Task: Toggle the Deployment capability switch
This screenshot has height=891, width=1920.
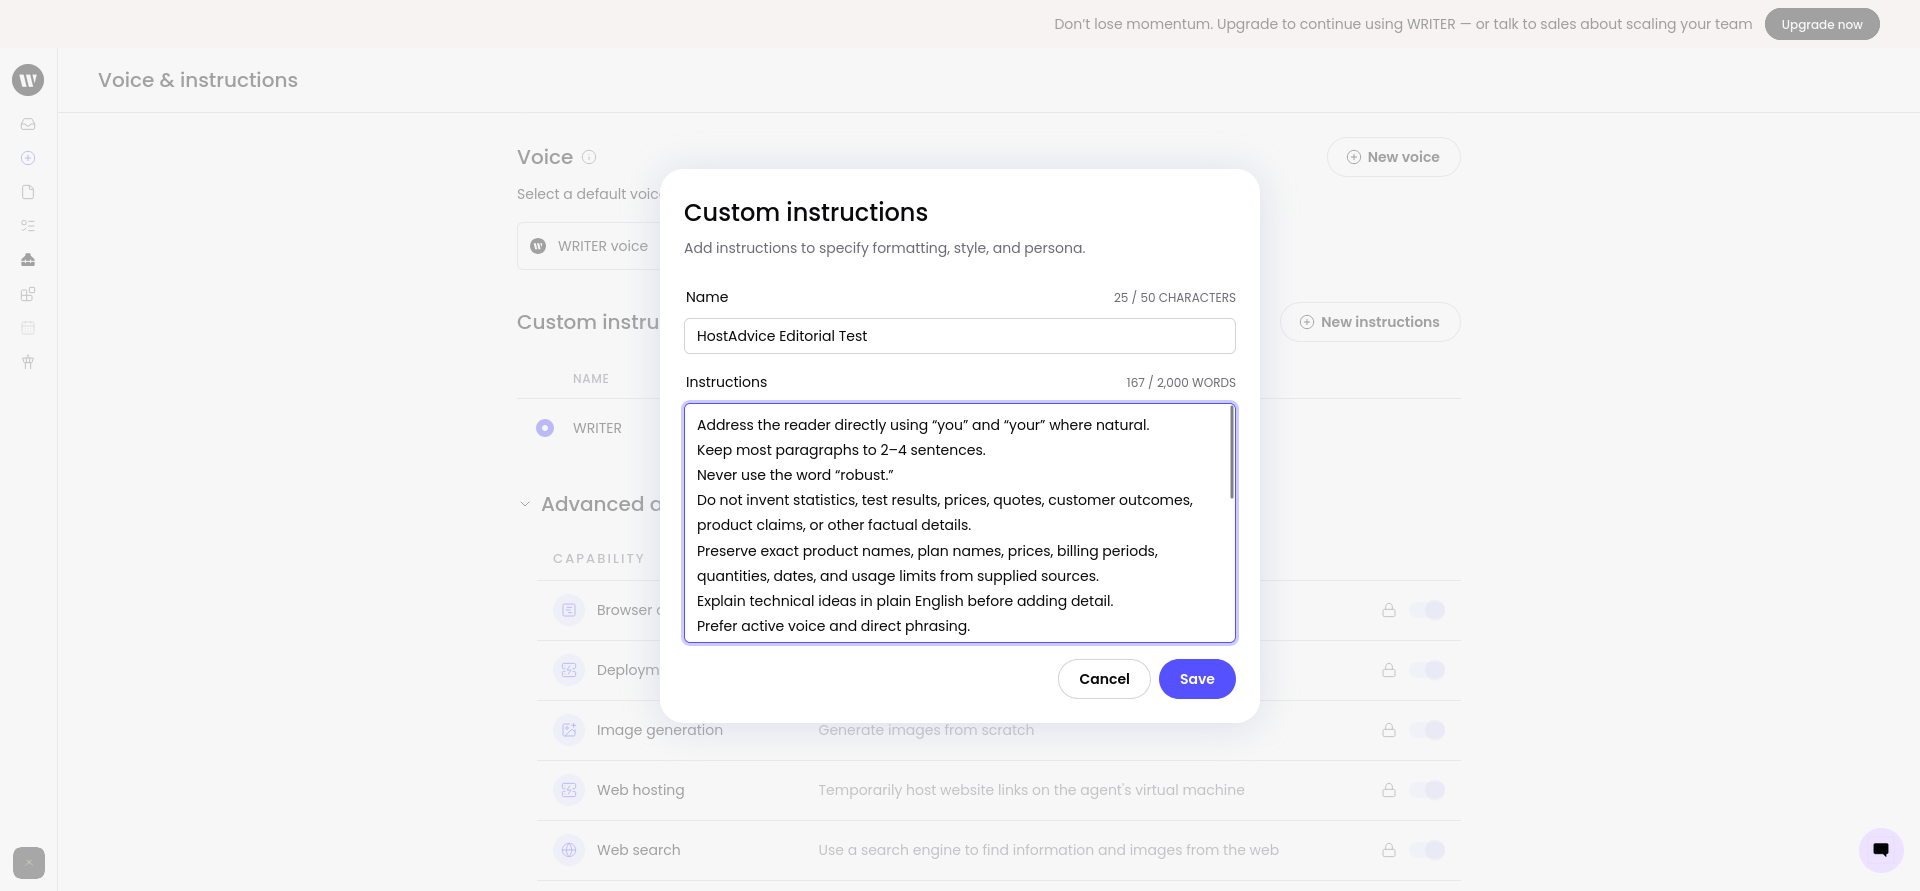Action: (x=1428, y=670)
